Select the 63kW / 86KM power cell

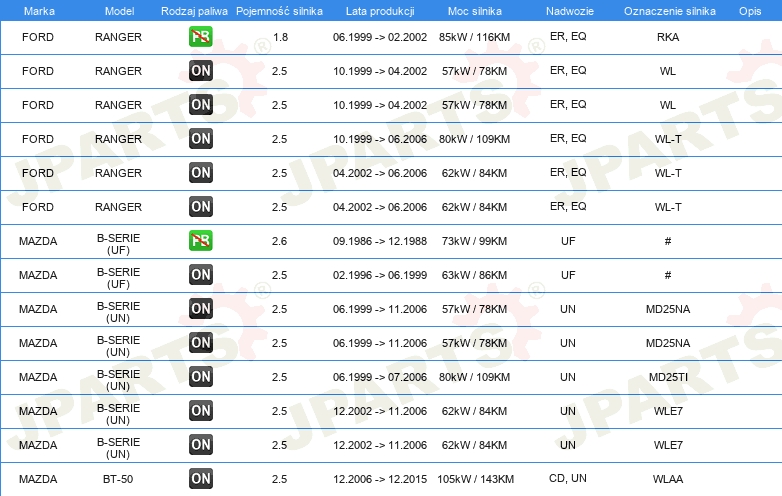(474, 275)
